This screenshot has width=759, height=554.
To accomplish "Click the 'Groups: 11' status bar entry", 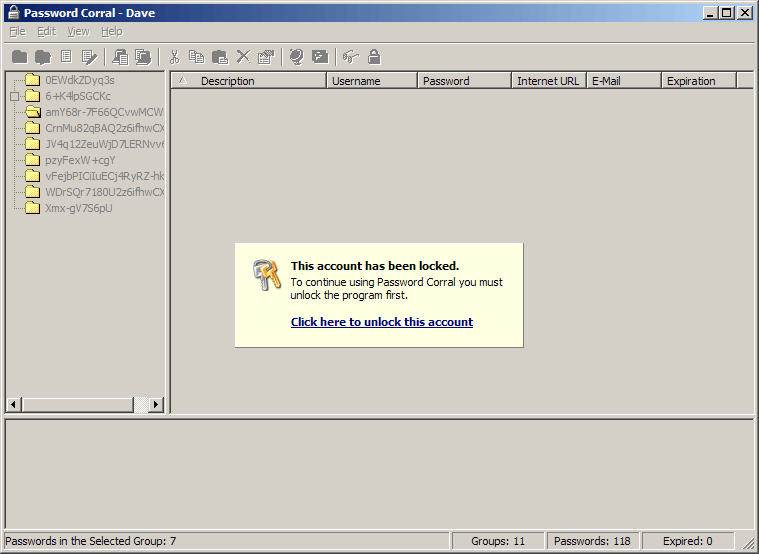I will point(498,541).
